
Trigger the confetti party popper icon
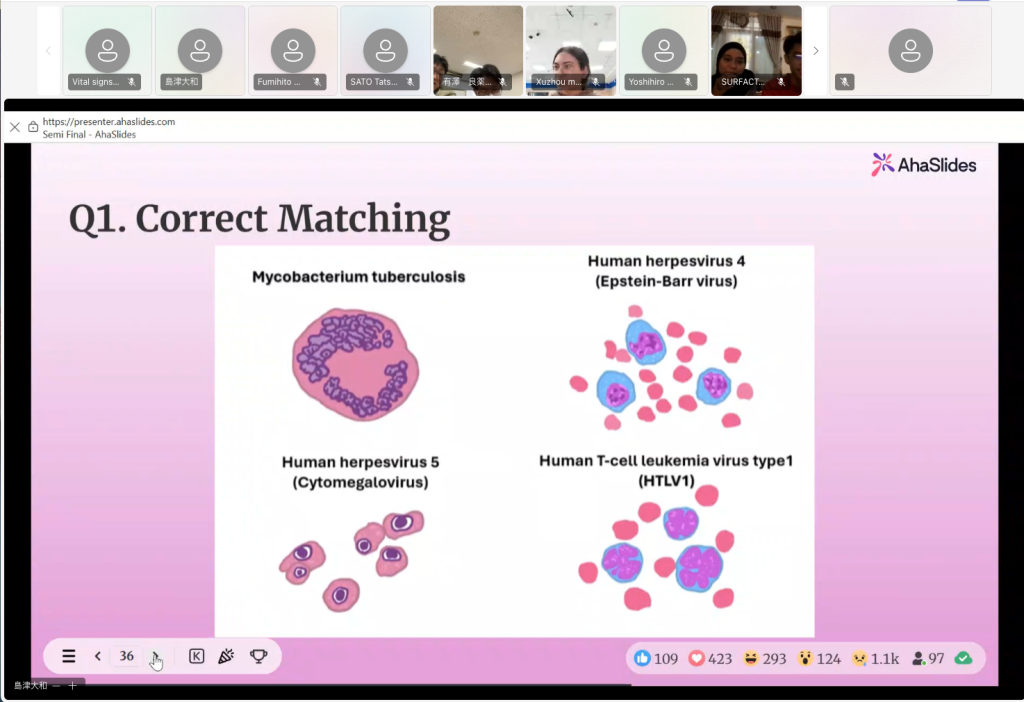[x=226, y=656]
